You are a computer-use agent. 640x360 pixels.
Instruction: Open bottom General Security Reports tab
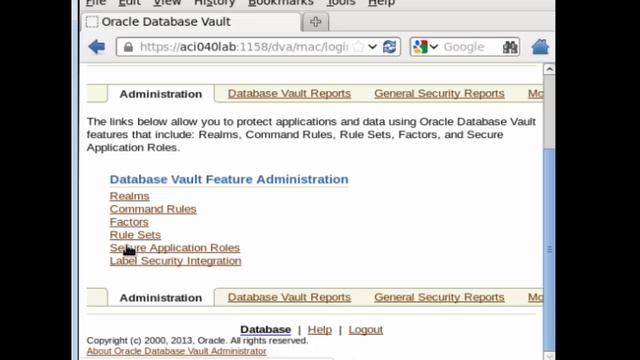(439, 297)
